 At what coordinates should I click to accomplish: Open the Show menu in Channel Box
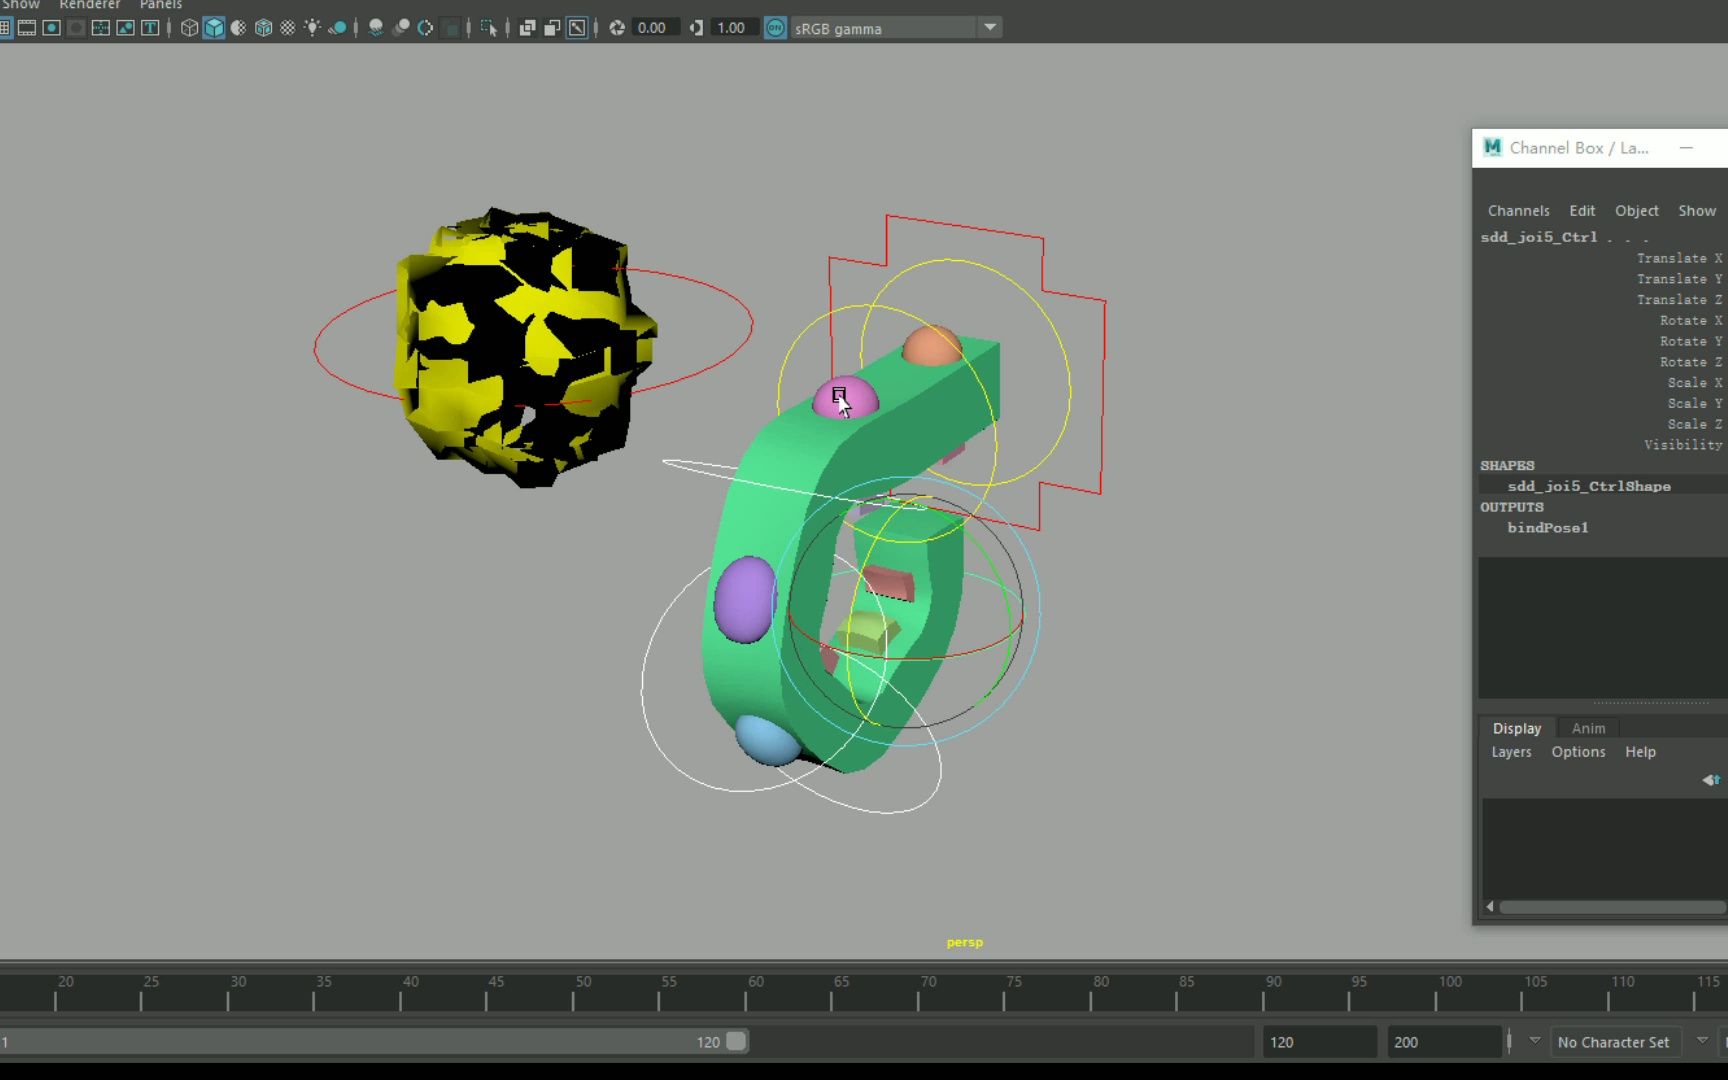point(1696,211)
